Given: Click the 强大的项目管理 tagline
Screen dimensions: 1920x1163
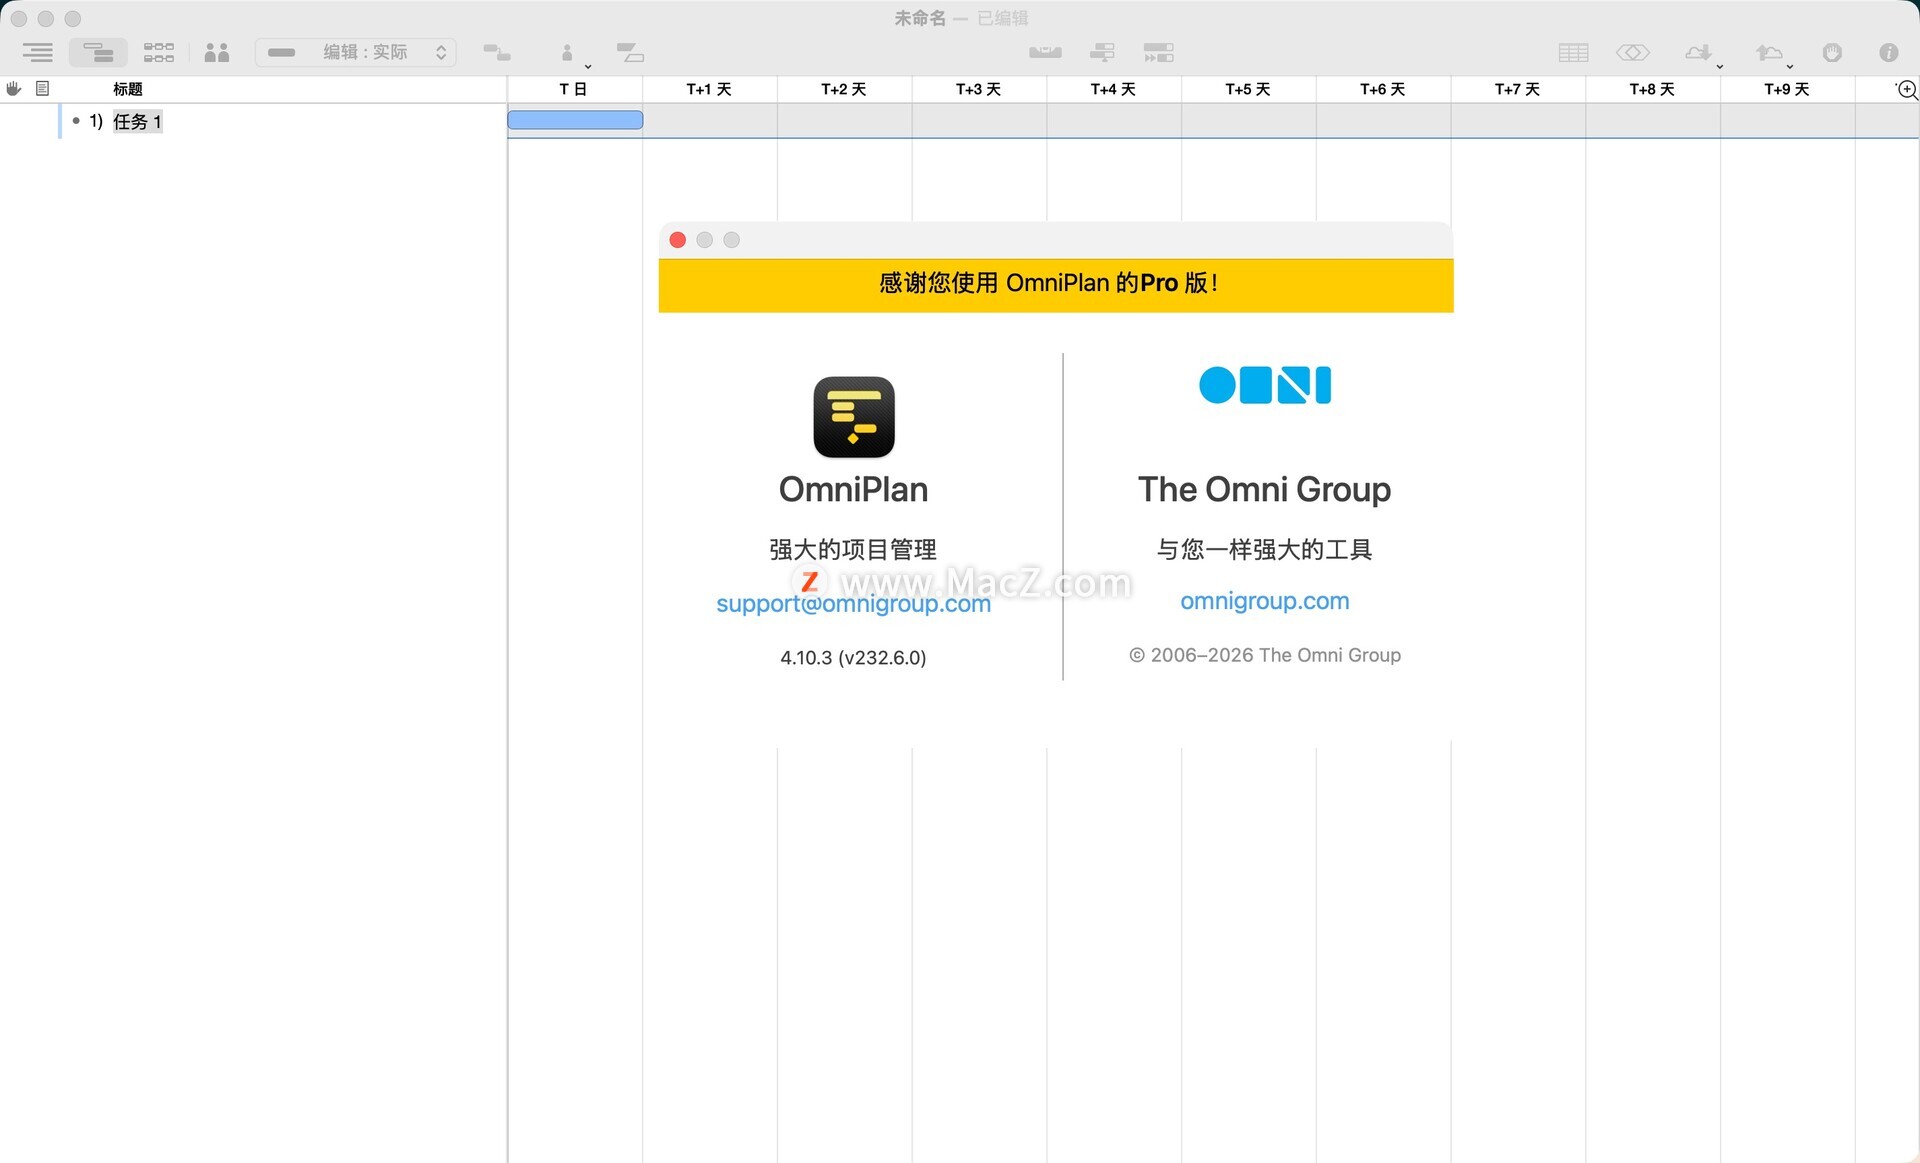Looking at the screenshot, I should tap(853, 549).
